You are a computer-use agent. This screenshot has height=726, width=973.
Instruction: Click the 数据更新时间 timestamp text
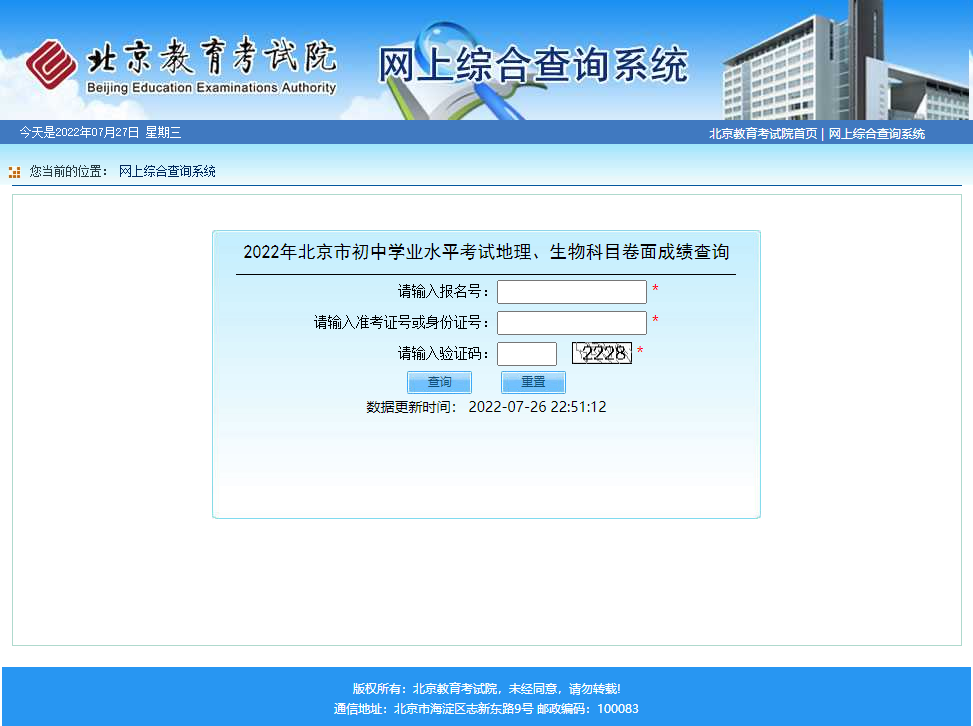(x=486, y=407)
